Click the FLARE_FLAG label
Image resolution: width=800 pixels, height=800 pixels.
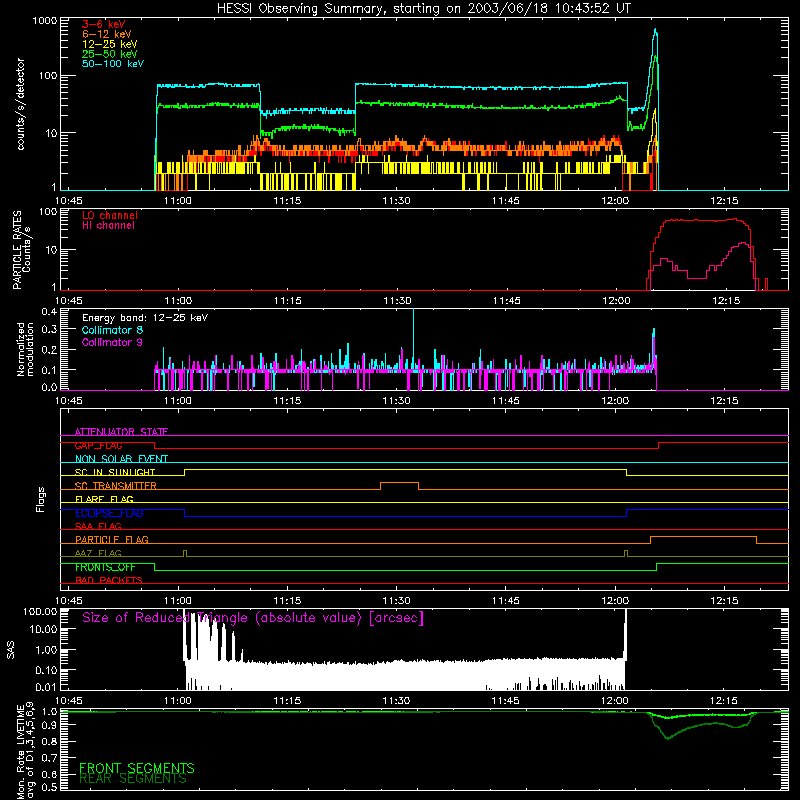pos(104,499)
